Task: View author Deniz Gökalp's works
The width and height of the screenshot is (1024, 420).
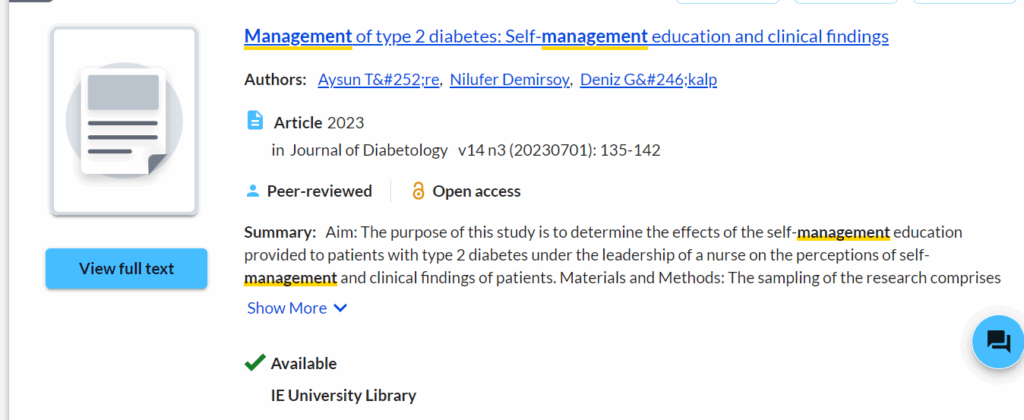Action: click(x=649, y=80)
